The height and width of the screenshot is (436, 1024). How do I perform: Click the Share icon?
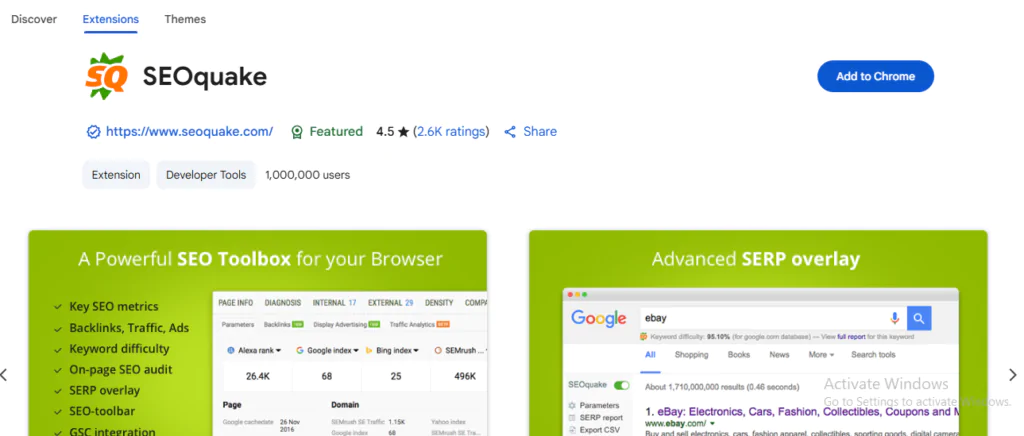[x=510, y=132]
